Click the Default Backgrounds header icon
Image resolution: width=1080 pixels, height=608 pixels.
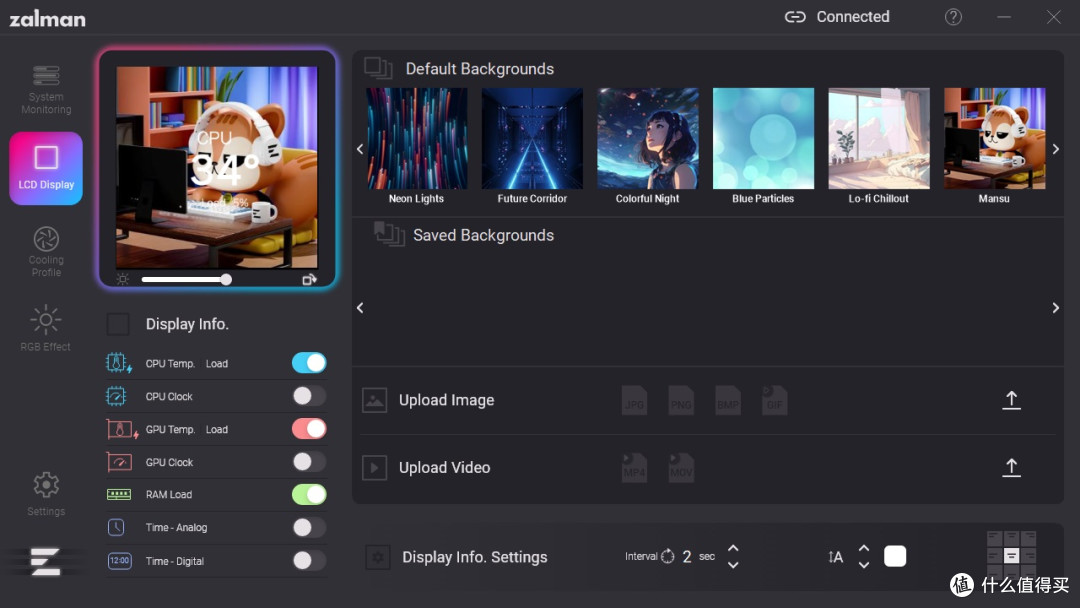click(378, 68)
